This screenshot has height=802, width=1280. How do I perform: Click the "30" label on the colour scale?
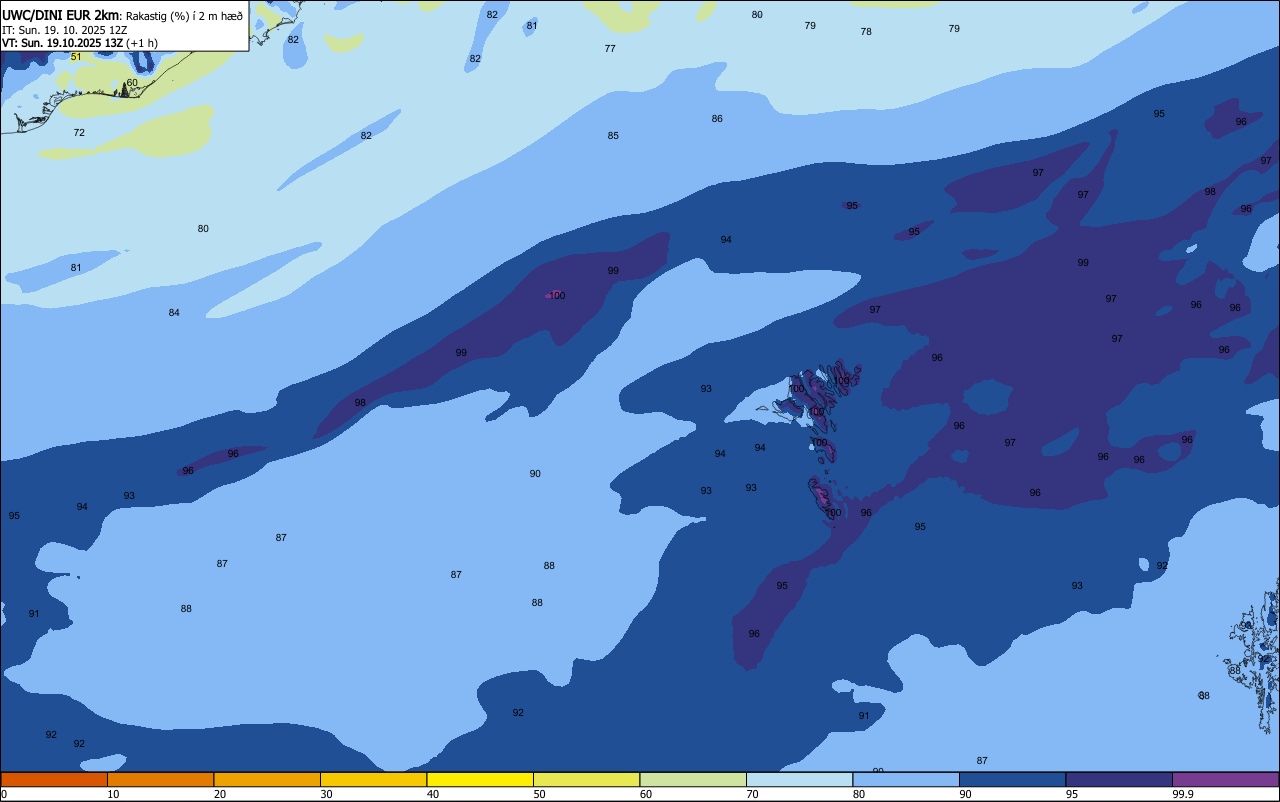coord(326,794)
